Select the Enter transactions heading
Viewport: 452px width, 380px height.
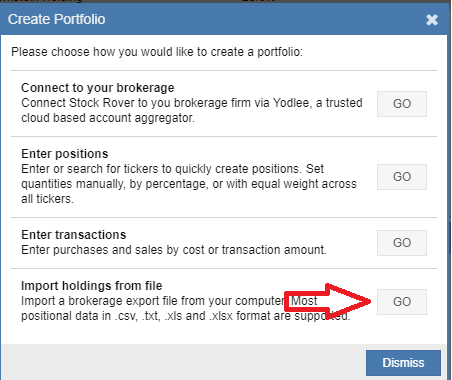click(74, 235)
